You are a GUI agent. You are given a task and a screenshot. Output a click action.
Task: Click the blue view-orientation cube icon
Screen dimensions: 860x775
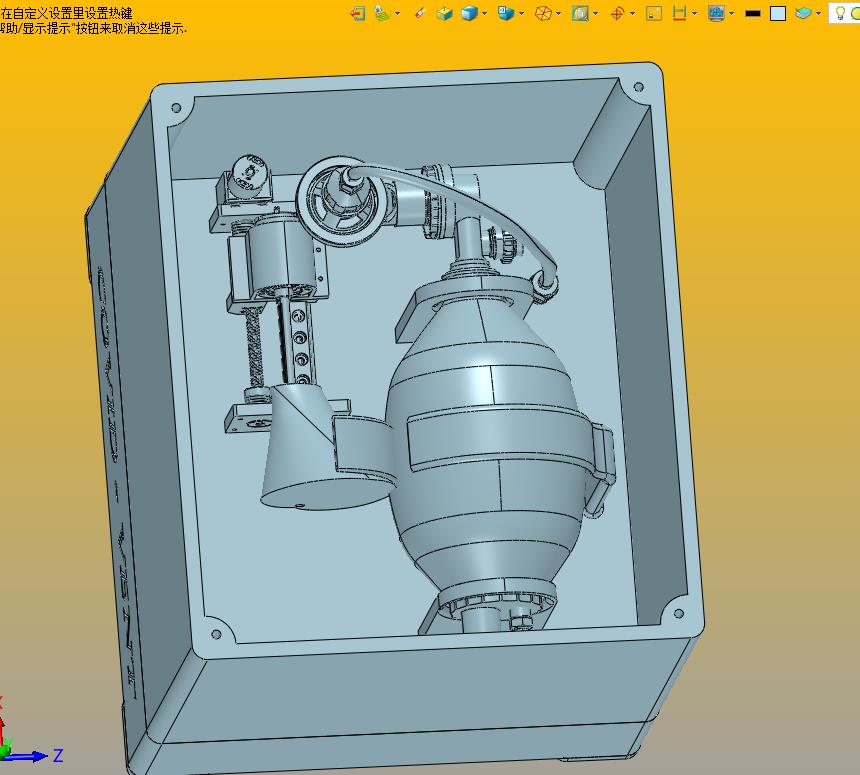(x=506, y=13)
